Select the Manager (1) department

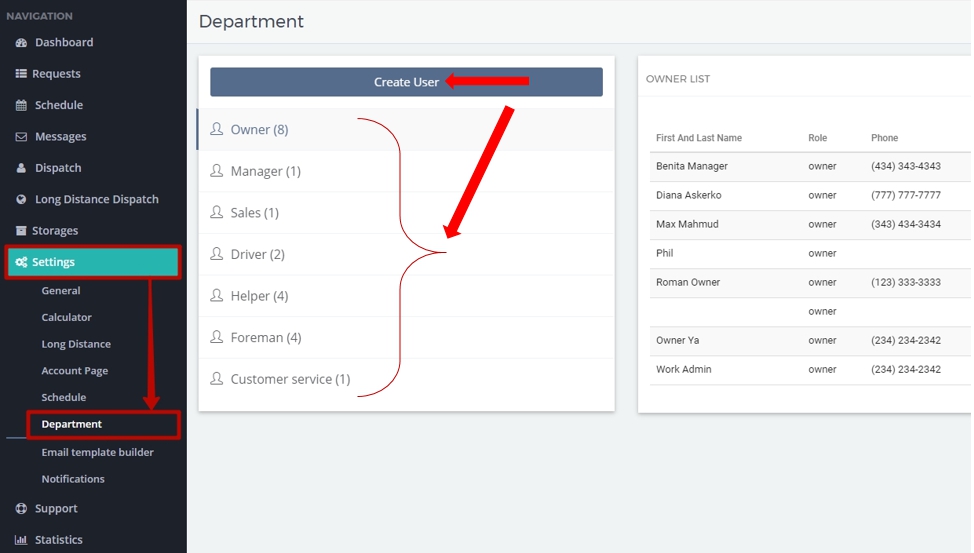406,171
